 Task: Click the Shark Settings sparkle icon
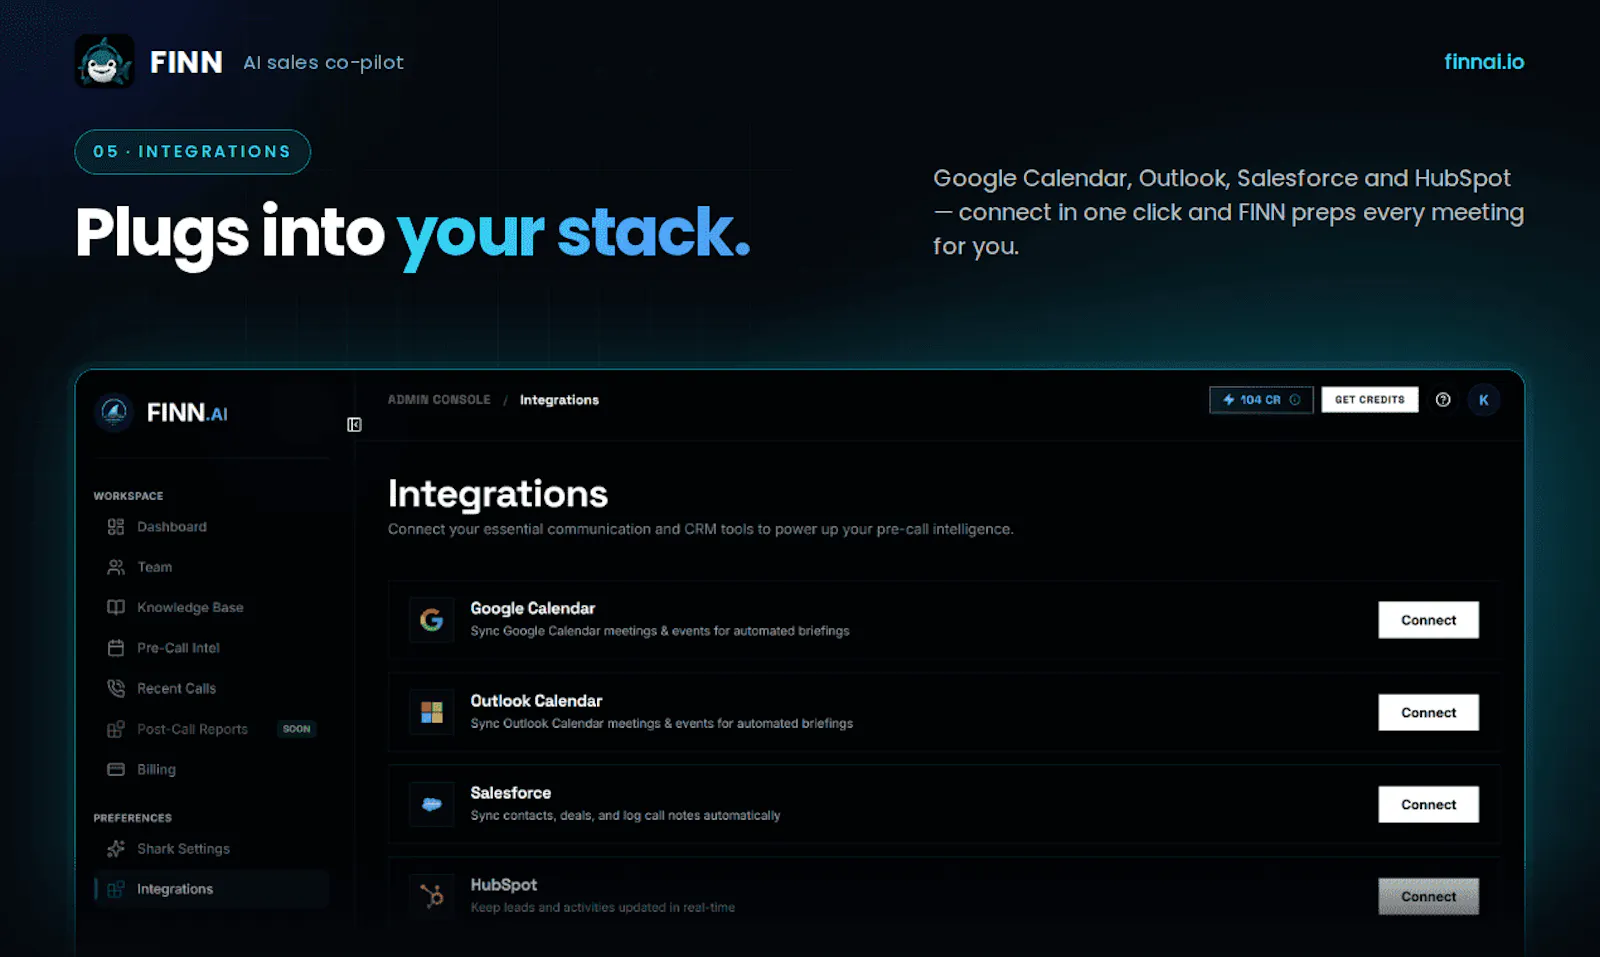[116, 849]
